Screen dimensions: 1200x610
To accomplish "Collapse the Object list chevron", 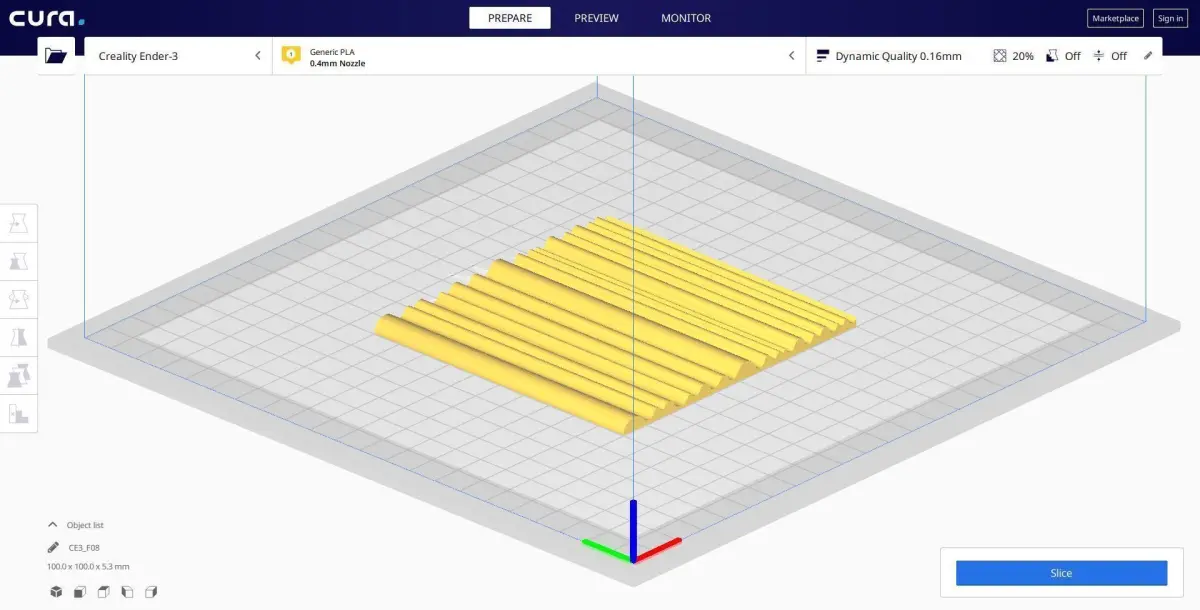I will coord(53,525).
